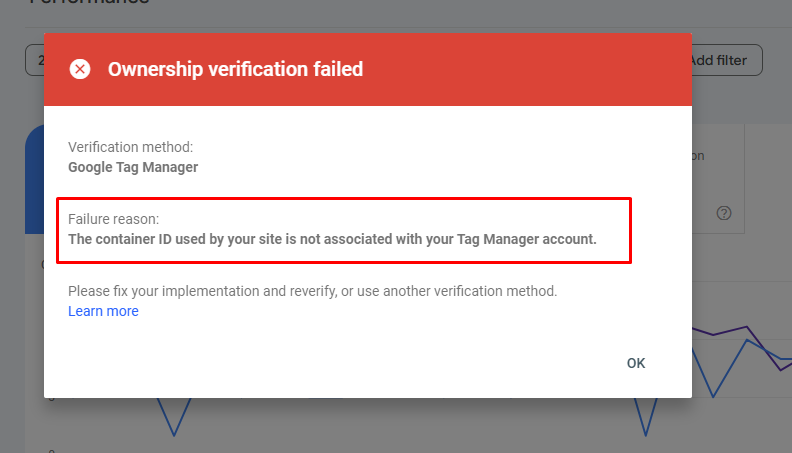The height and width of the screenshot is (453, 792).
Task: Click the white X error icon
Action: (x=80, y=69)
